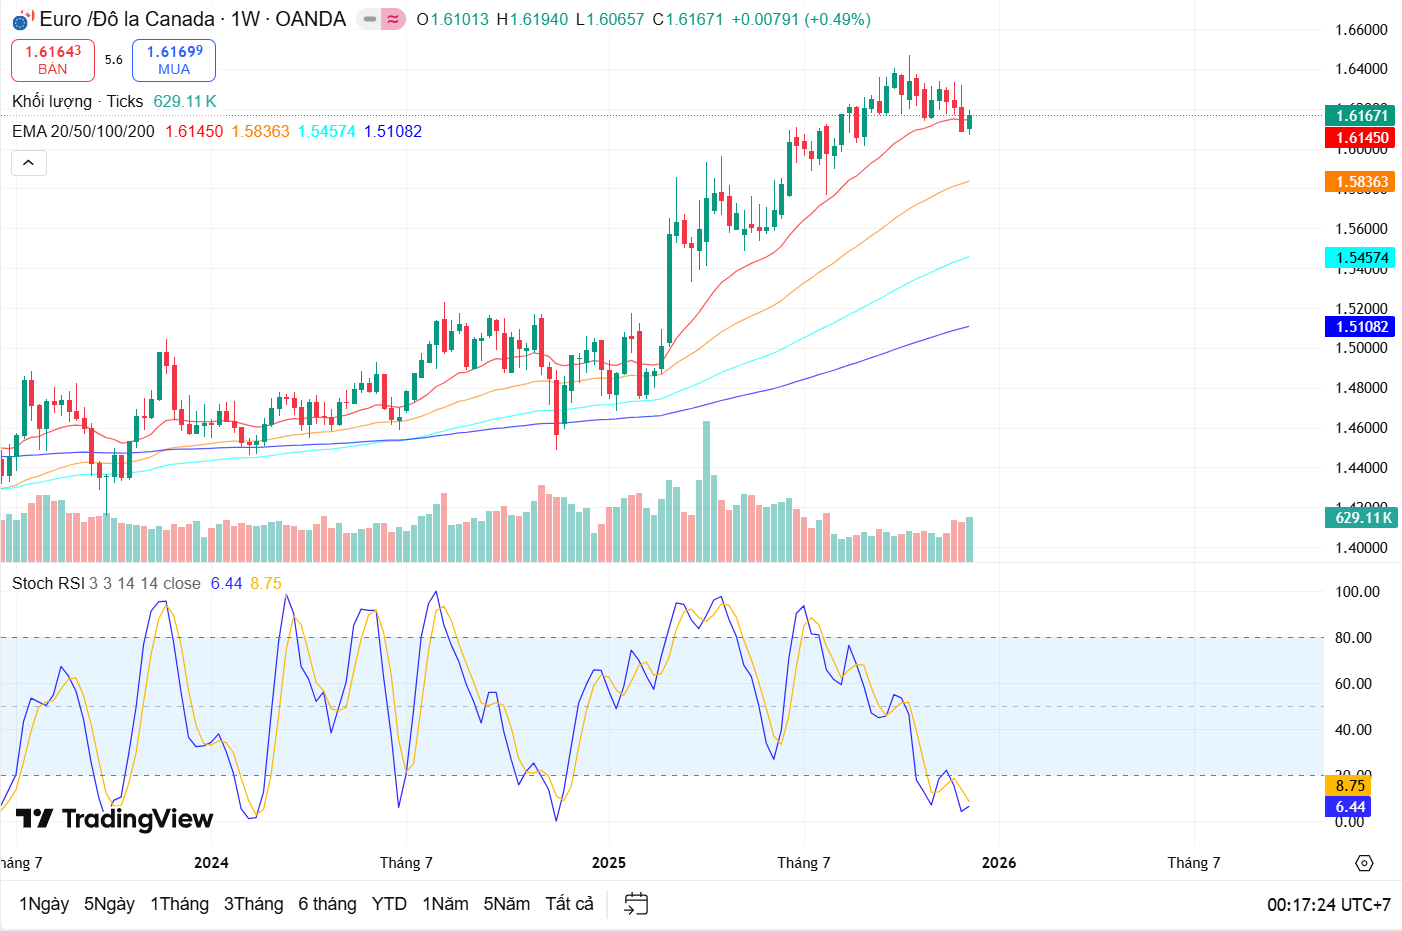Click the EUR/CAD flag icon
This screenshot has height=931, width=1402.
click(x=22, y=19)
